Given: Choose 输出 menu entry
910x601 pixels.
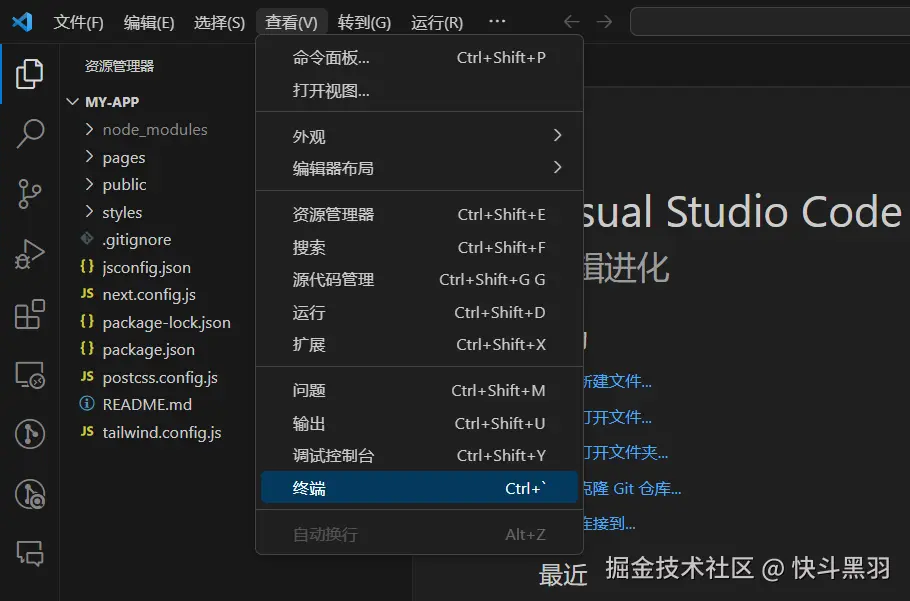Looking at the screenshot, I should pyautogui.click(x=419, y=423).
